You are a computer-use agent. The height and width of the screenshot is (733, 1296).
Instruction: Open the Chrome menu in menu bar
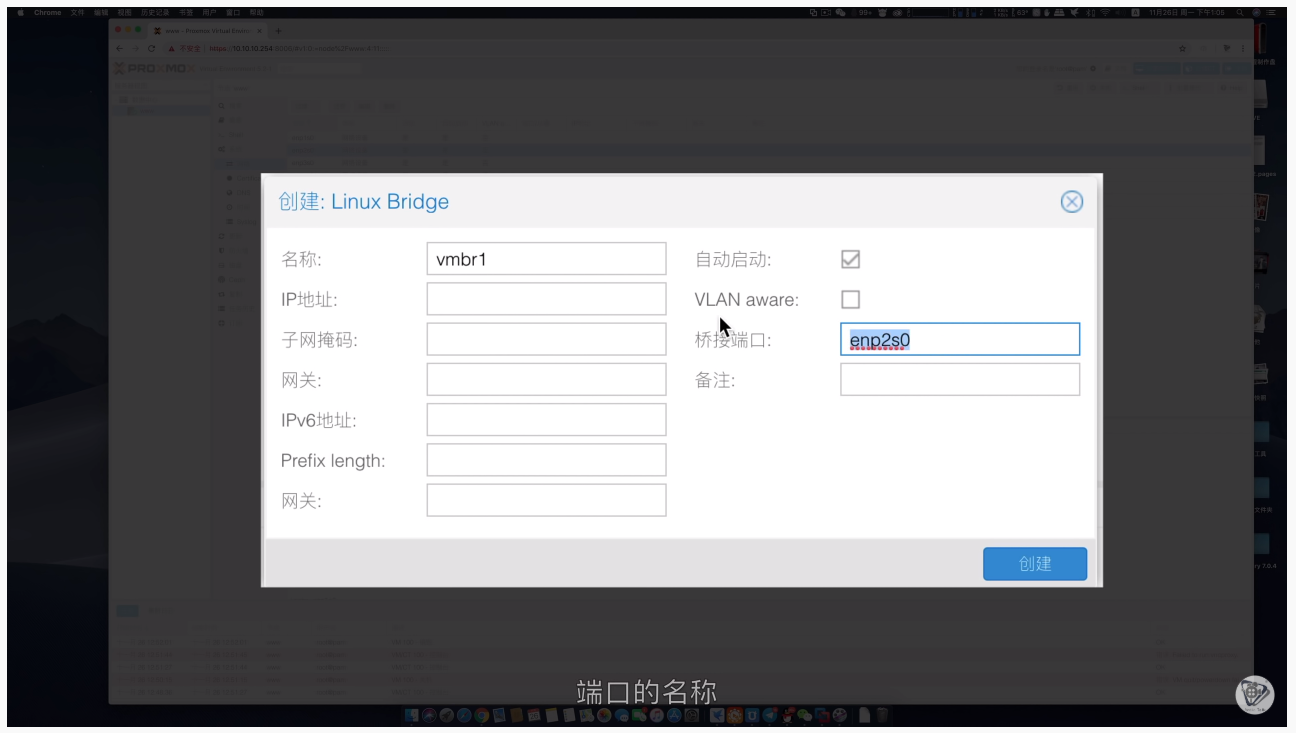click(x=47, y=13)
